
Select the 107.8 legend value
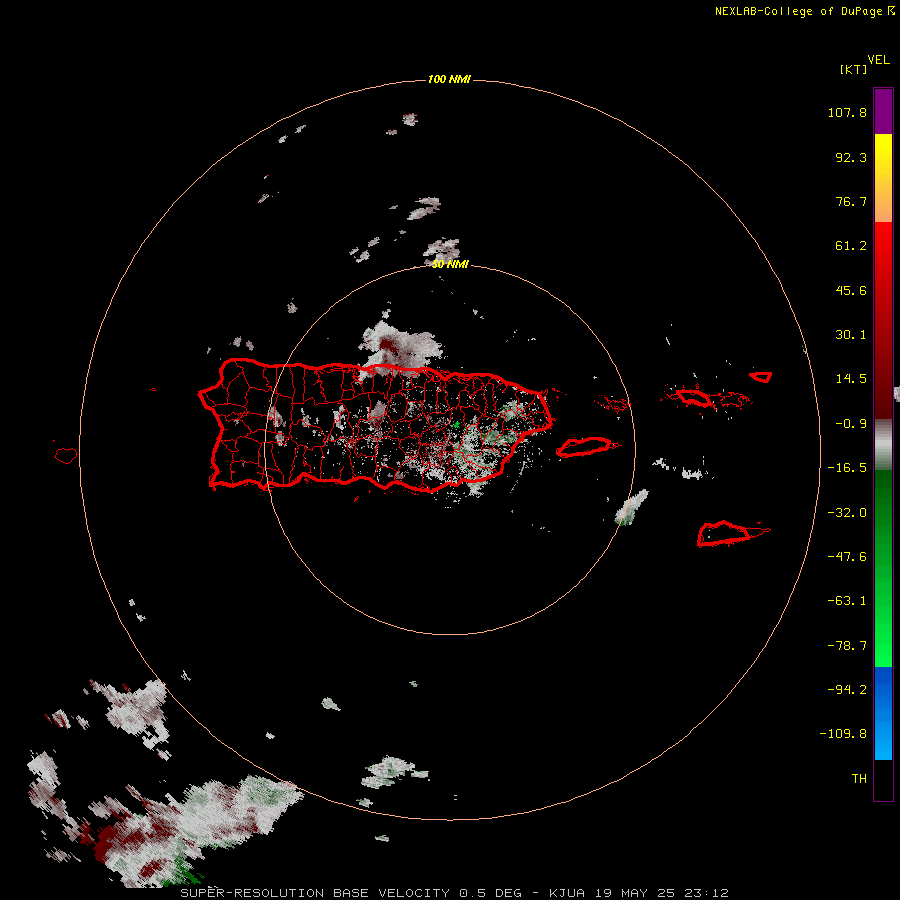(x=847, y=112)
